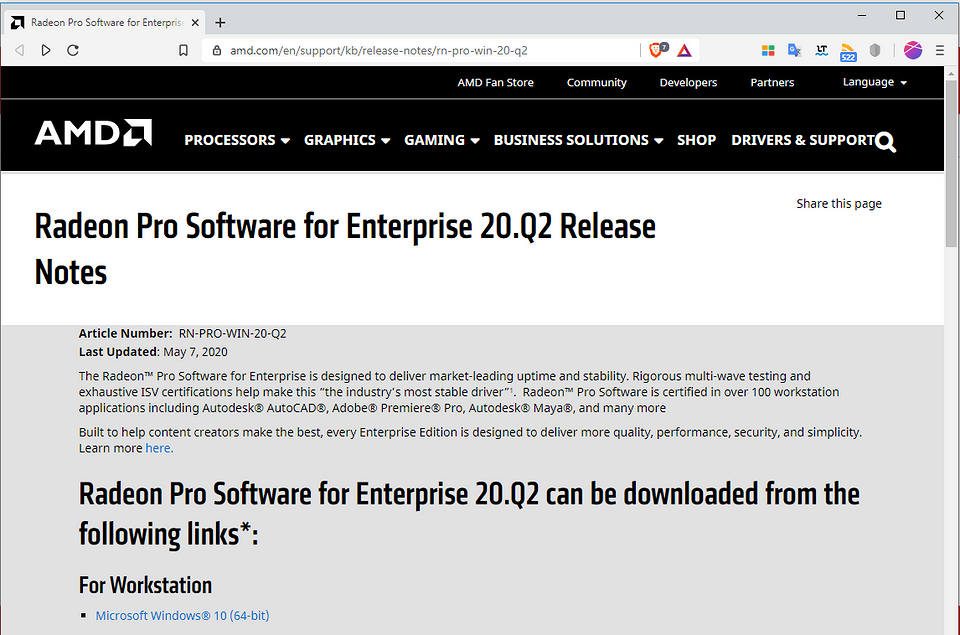Click the forward navigation arrow
This screenshot has width=960, height=635.
46,50
